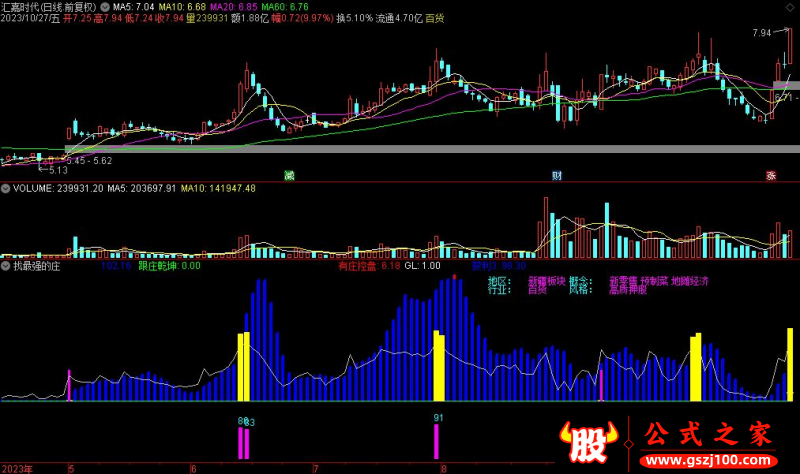Click the 地区: field label
This screenshot has height=474, width=800.
click(x=499, y=281)
